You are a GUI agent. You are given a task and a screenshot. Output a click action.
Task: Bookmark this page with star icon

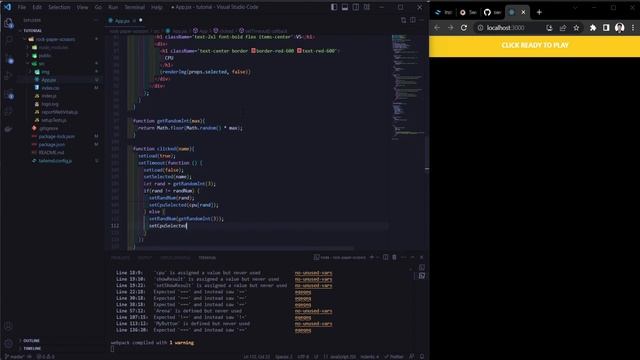pyautogui.click(x=576, y=28)
